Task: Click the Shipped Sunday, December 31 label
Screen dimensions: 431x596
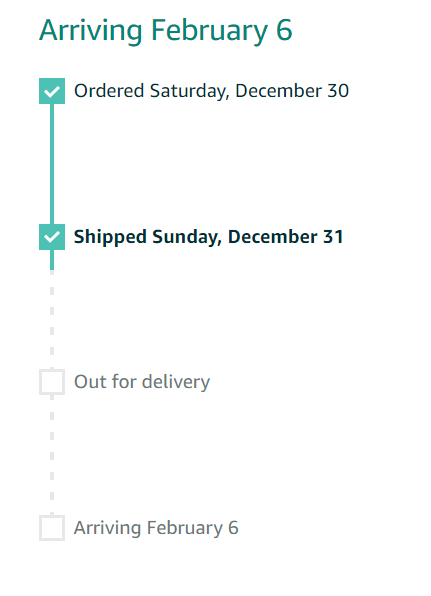Action: pyautogui.click(x=209, y=237)
